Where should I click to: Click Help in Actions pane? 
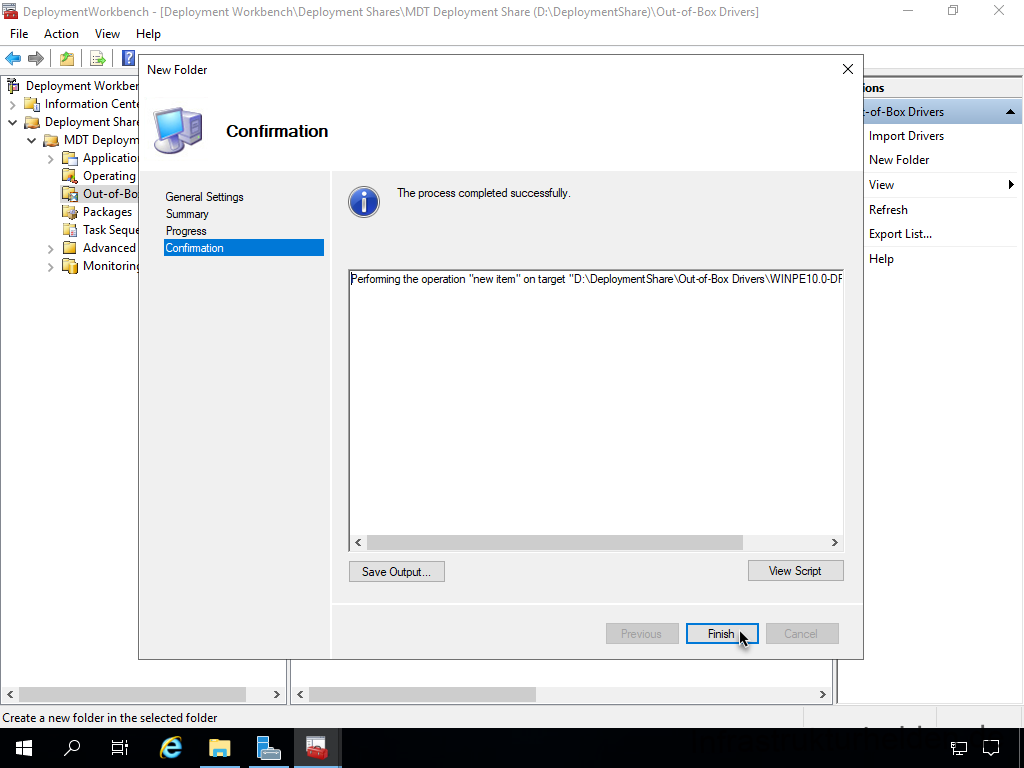click(881, 259)
